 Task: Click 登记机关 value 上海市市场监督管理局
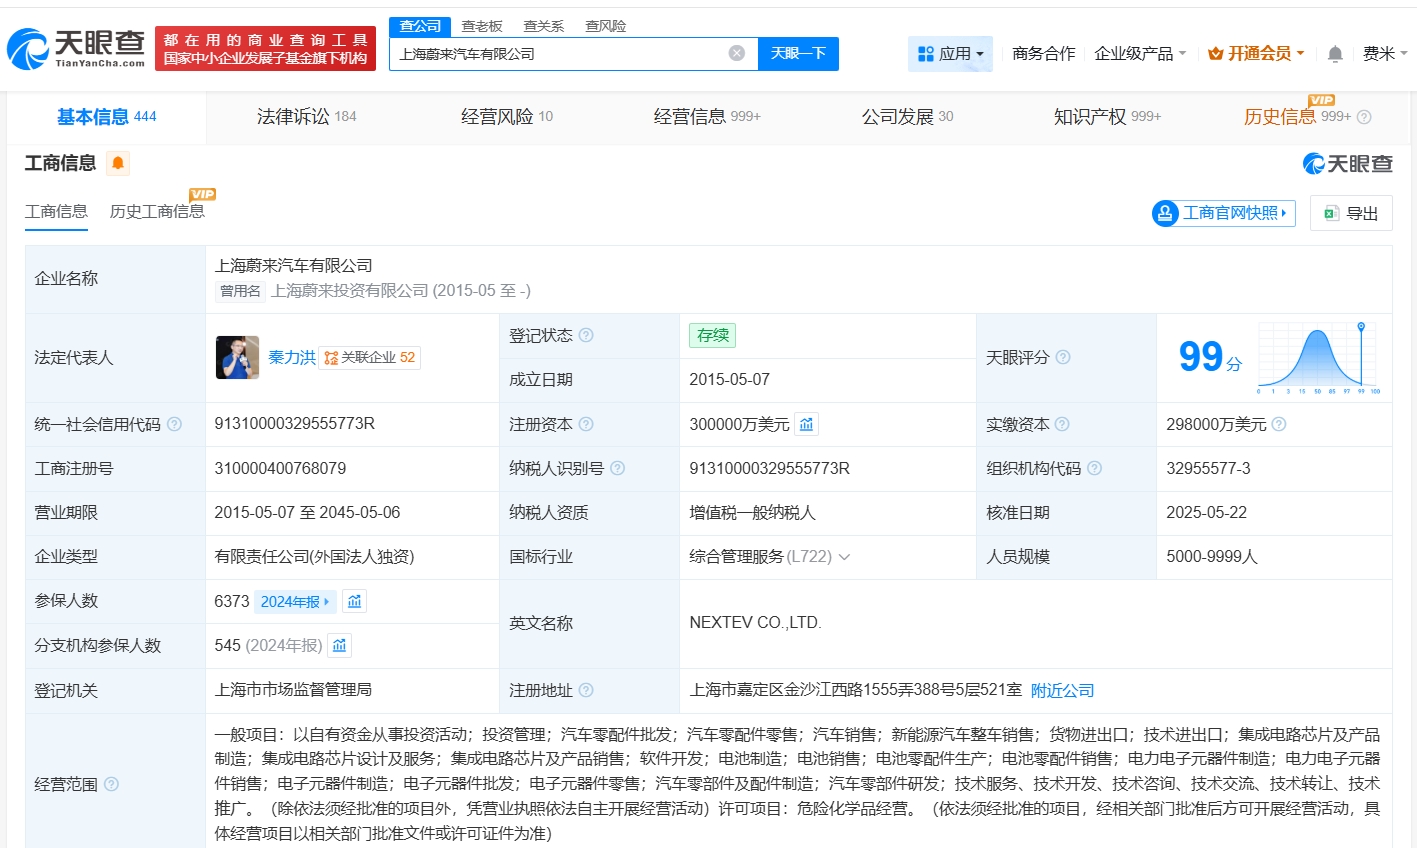[293, 689]
